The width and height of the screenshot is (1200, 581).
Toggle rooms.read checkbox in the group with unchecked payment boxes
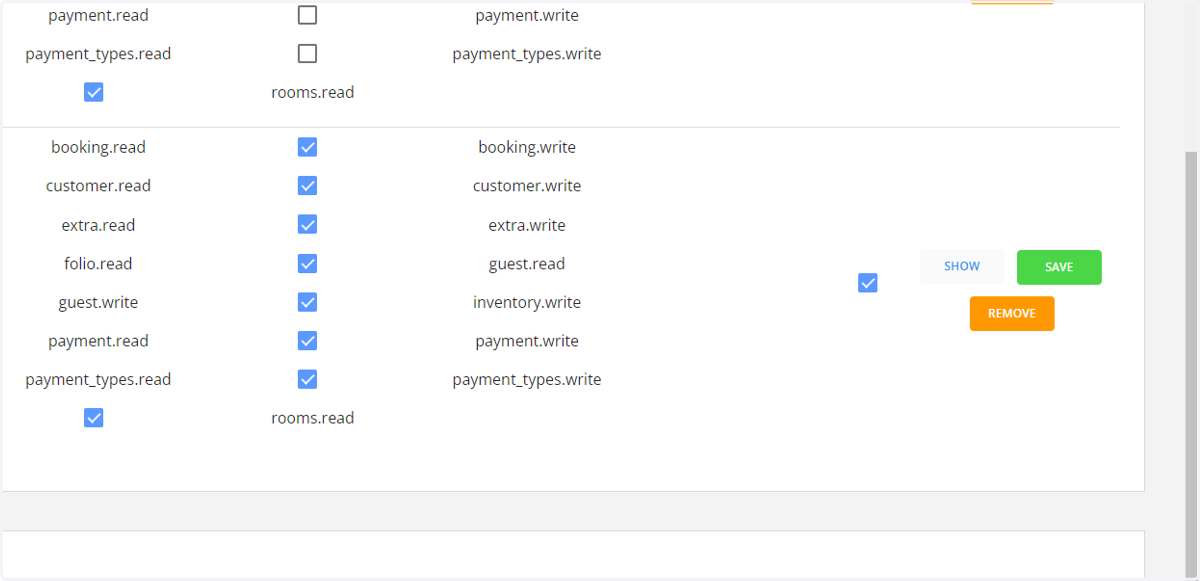point(94,92)
